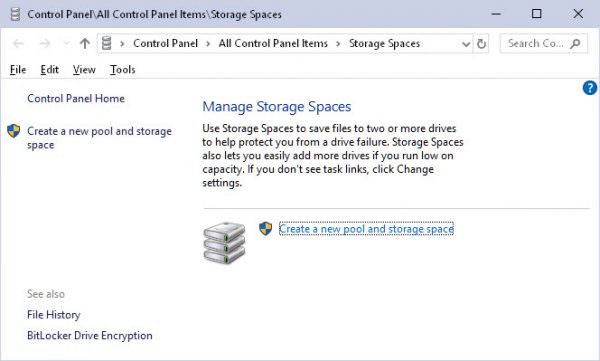Open Control Panel Home link
The height and width of the screenshot is (361, 600).
tap(76, 98)
